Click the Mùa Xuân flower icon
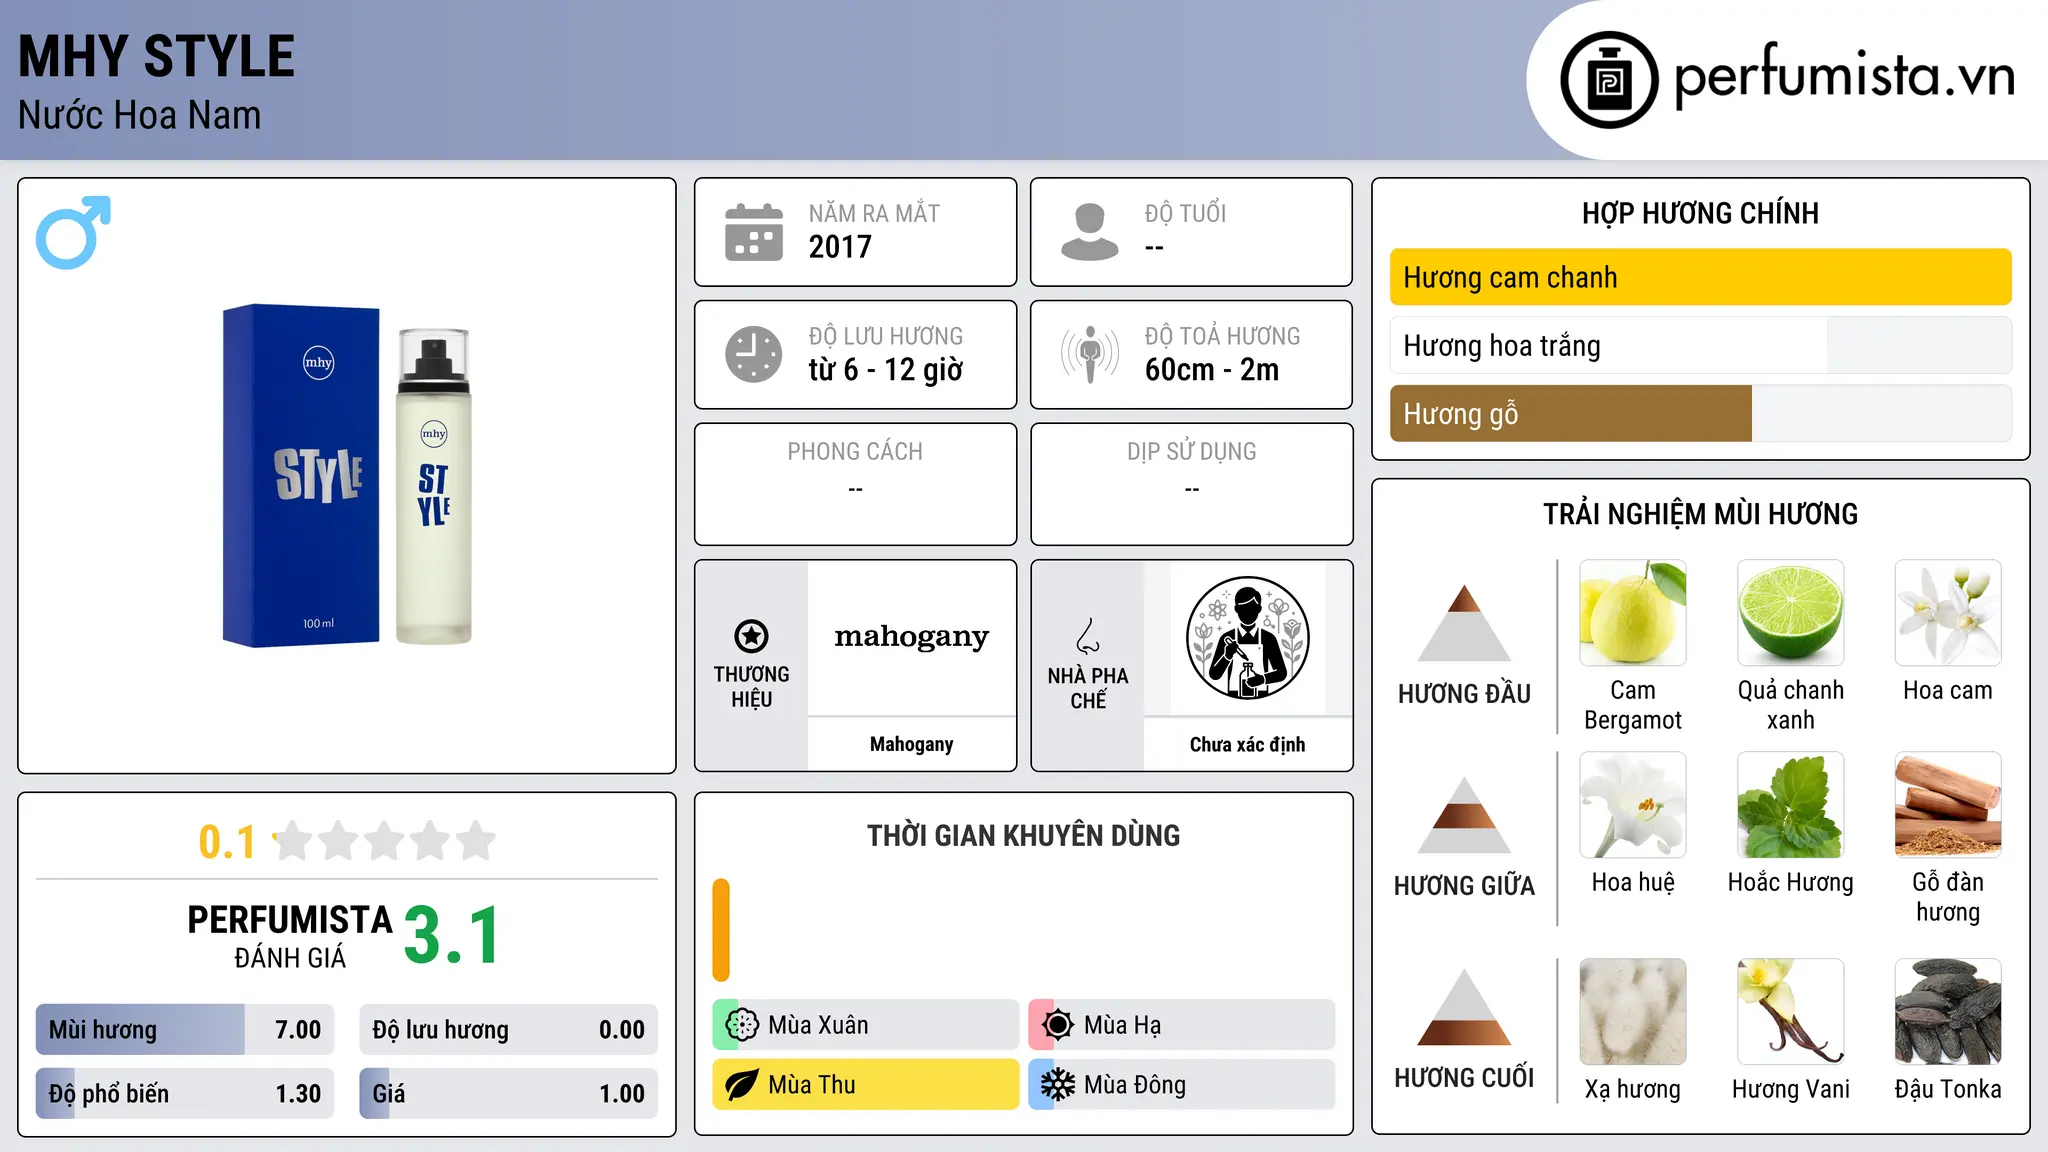Screen dimensions: 2048x1152 742,1025
